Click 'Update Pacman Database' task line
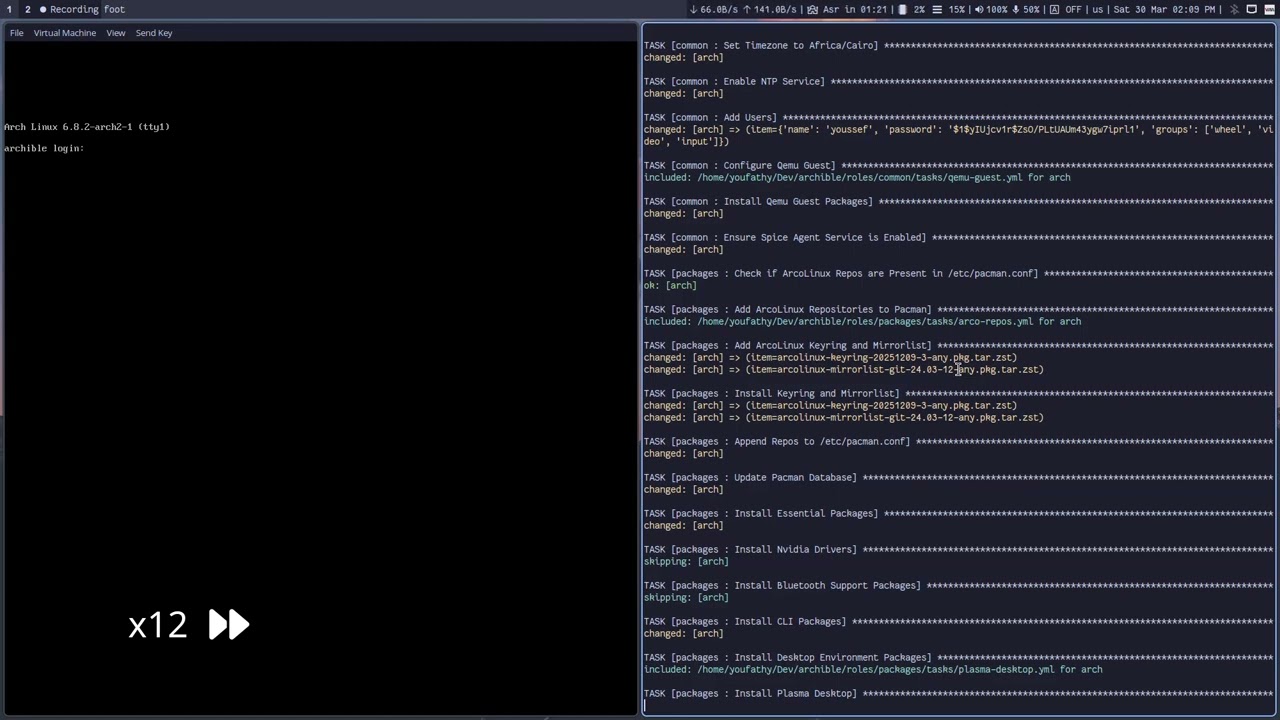The height and width of the screenshot is (720, 1280). tap(958, 477)
